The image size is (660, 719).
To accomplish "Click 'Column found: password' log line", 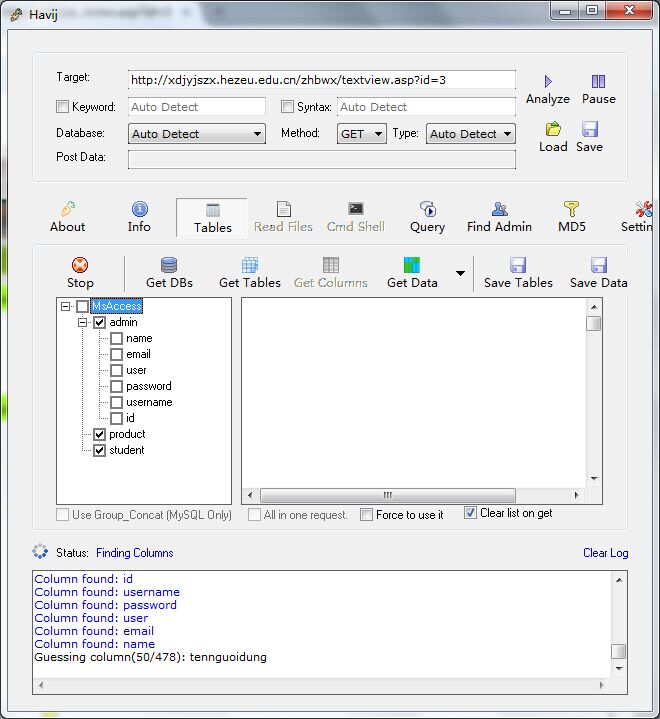I will tap(105, 605).
